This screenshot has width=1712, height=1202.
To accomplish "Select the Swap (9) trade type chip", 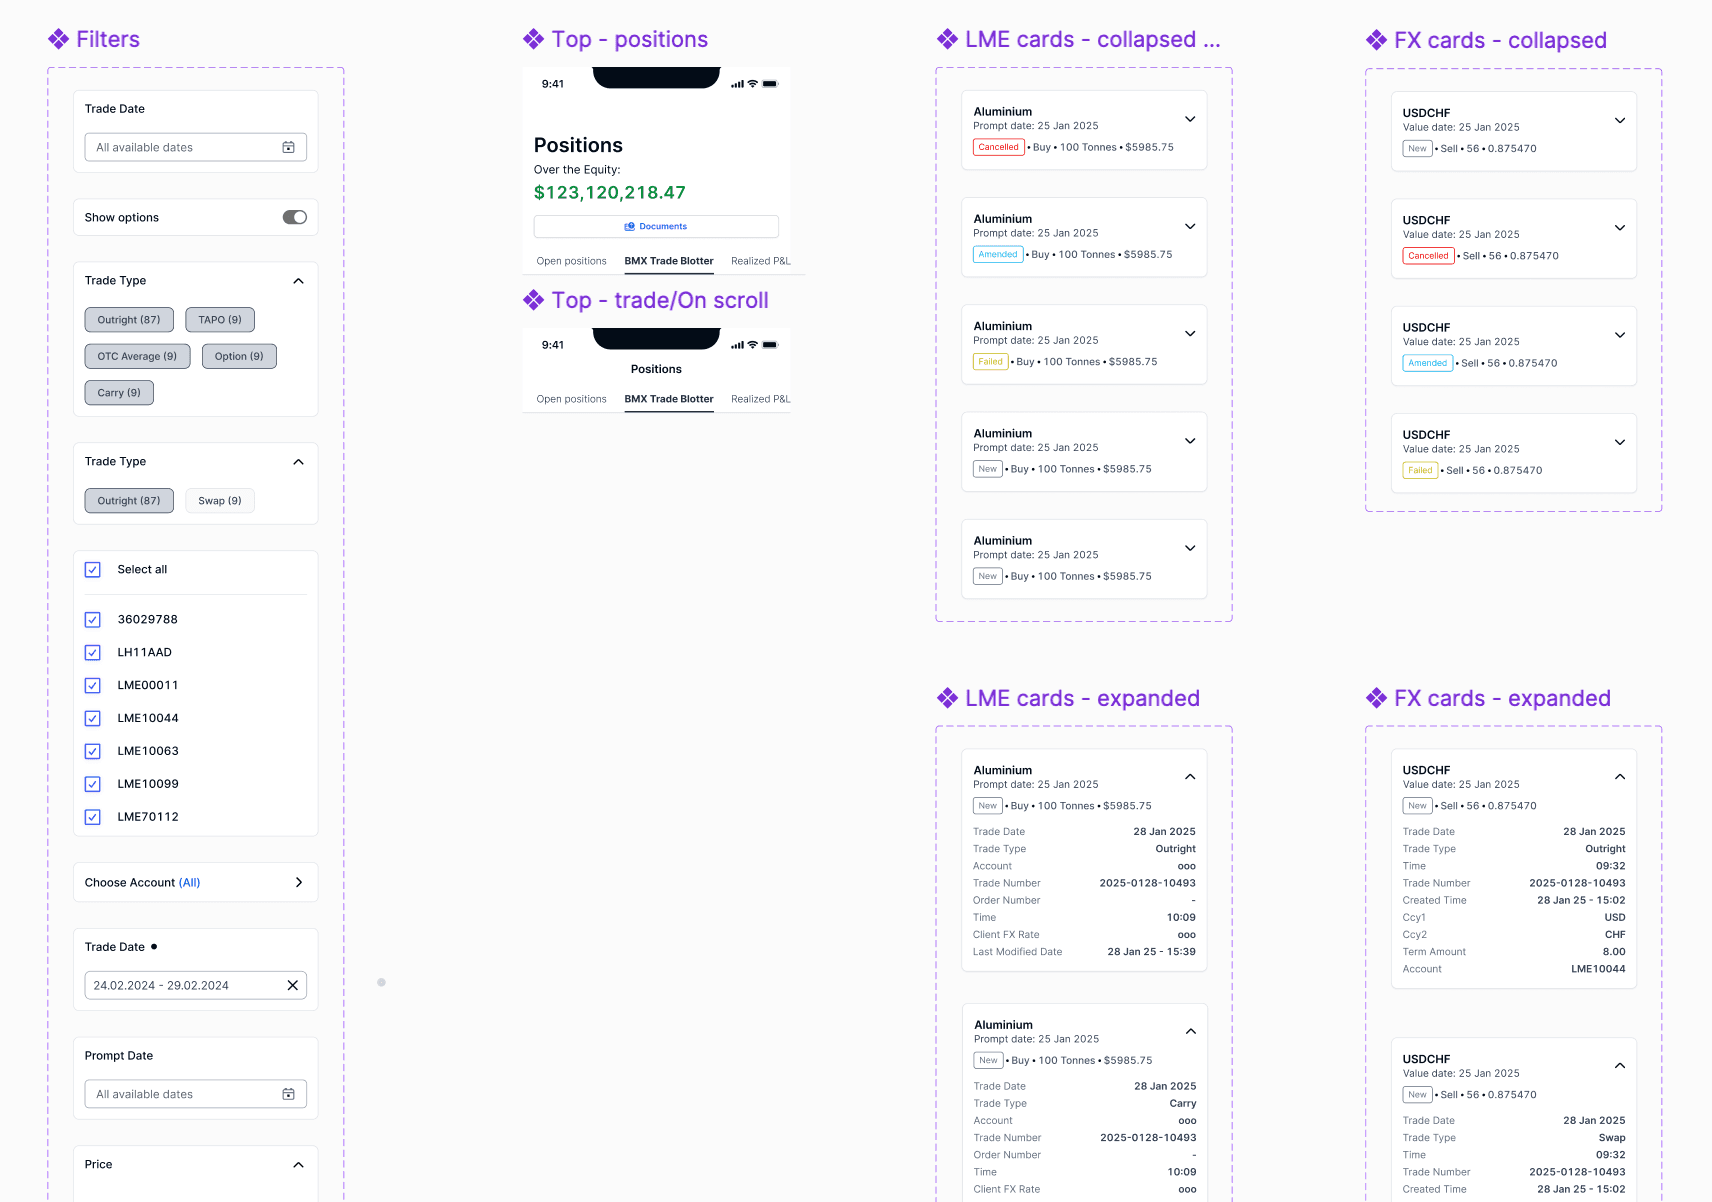I will (x=220, y=501).
